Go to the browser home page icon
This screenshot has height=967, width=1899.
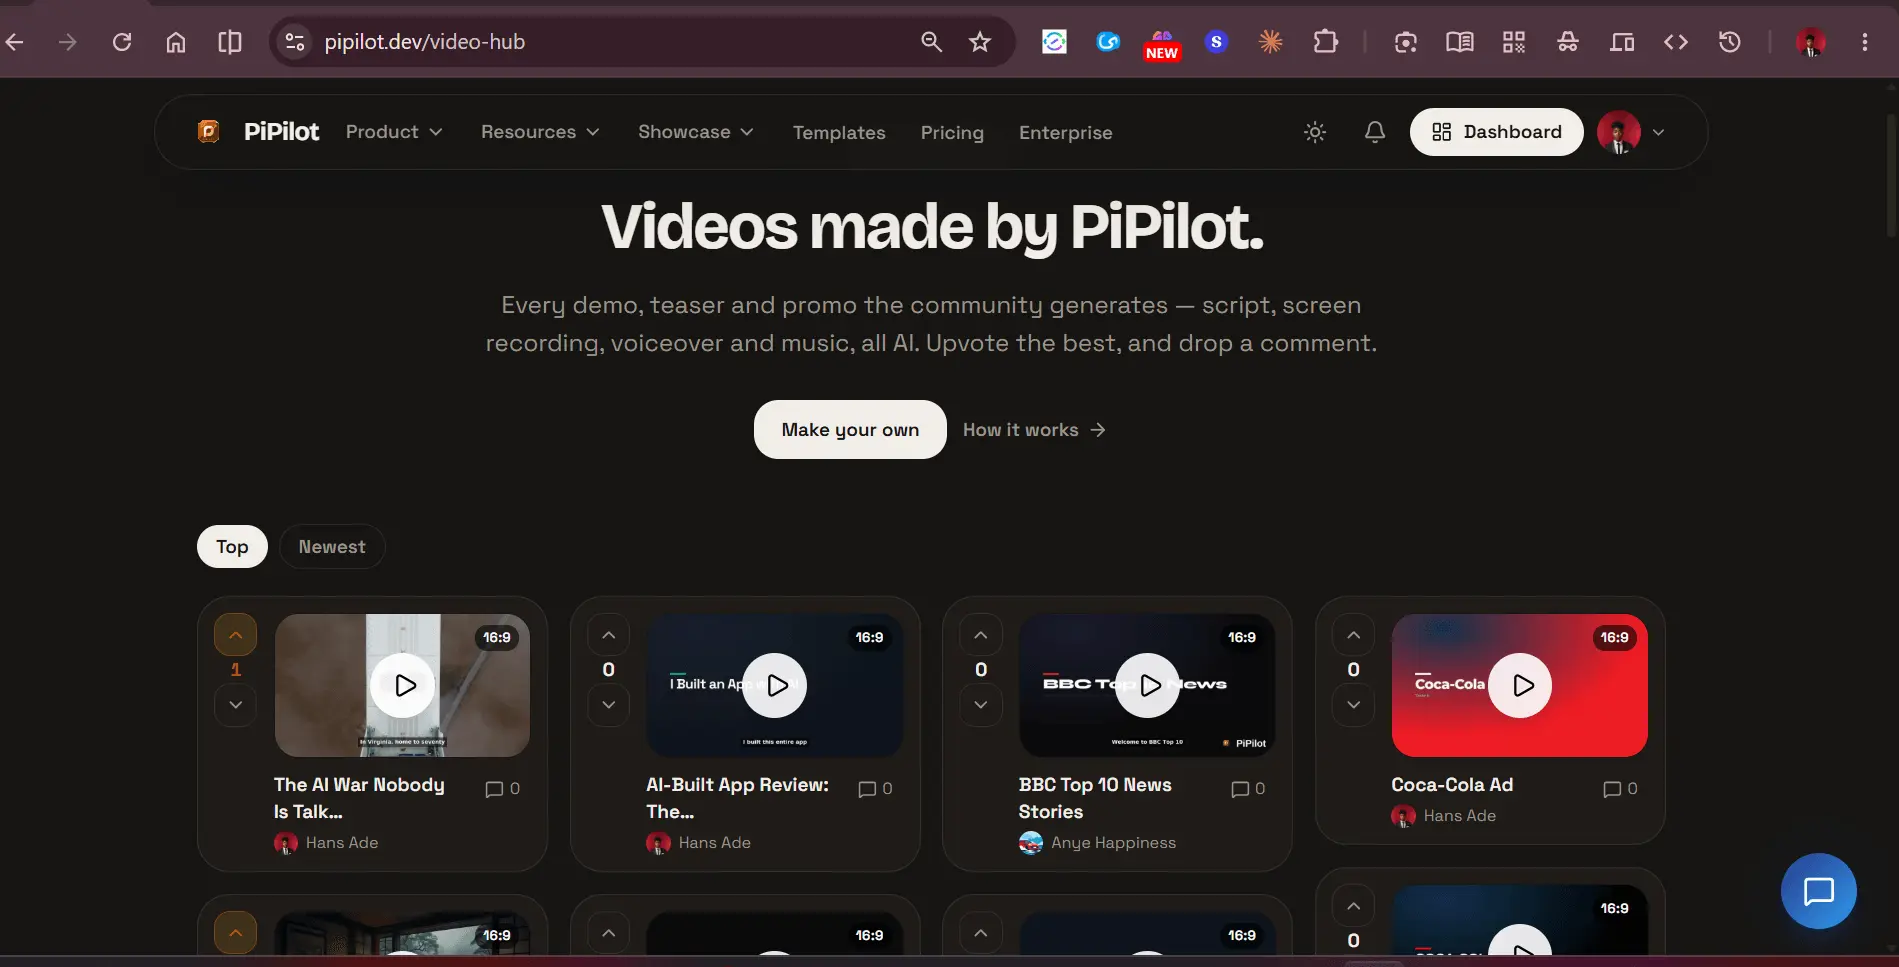(x=176, y=42)
